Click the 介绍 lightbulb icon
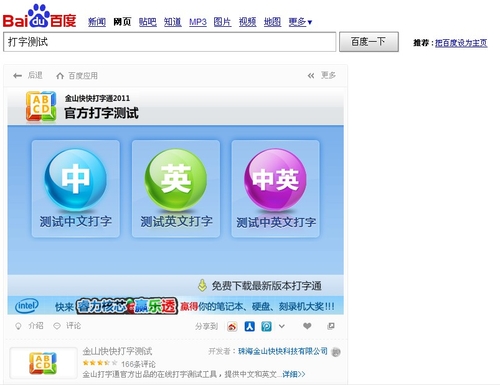The image size is (500, 385). [x=18, y=326]
